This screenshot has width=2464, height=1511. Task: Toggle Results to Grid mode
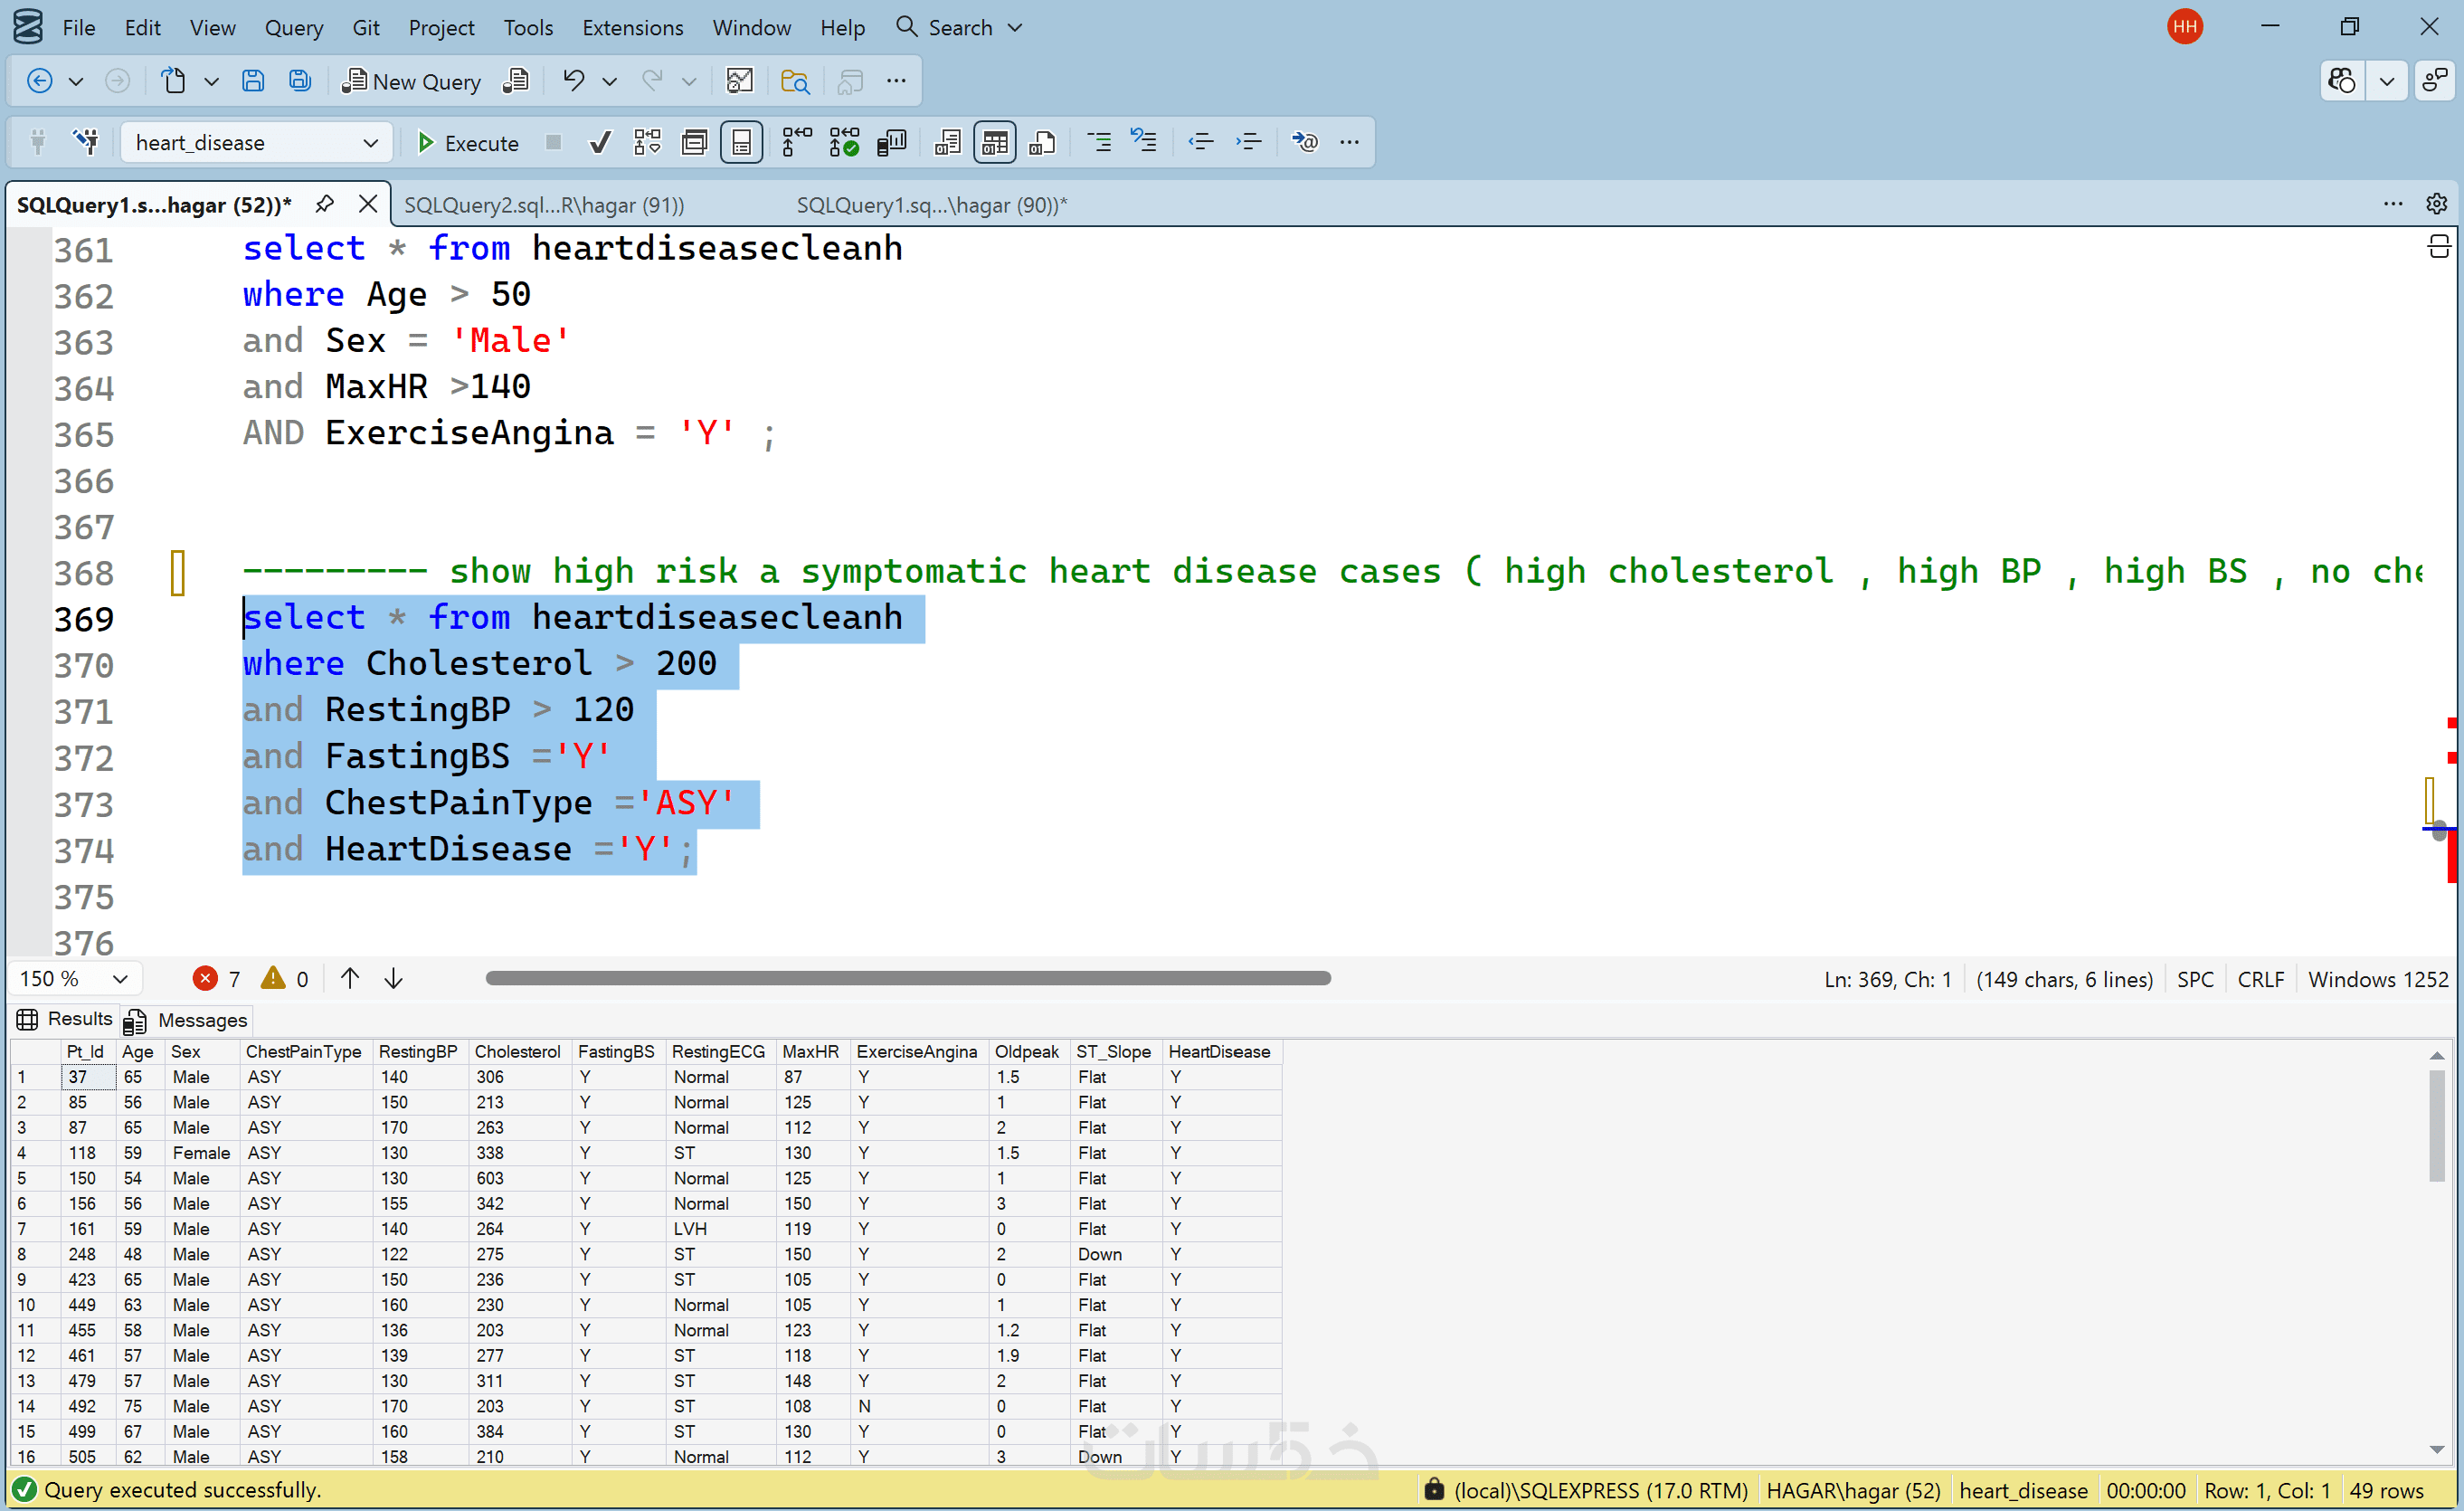click(x=994, y=143)
